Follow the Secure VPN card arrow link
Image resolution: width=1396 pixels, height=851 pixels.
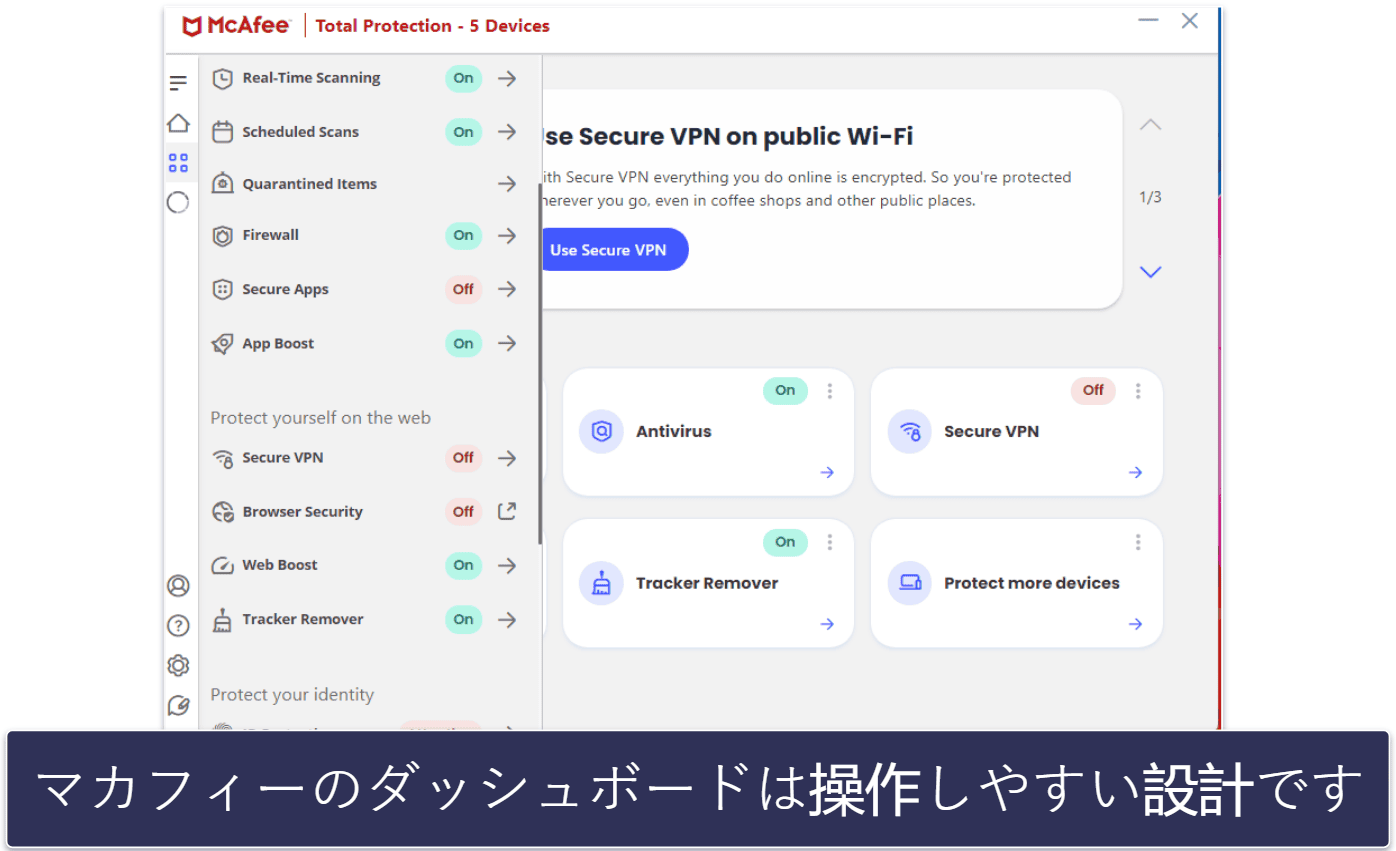[x=1135, y=473]
